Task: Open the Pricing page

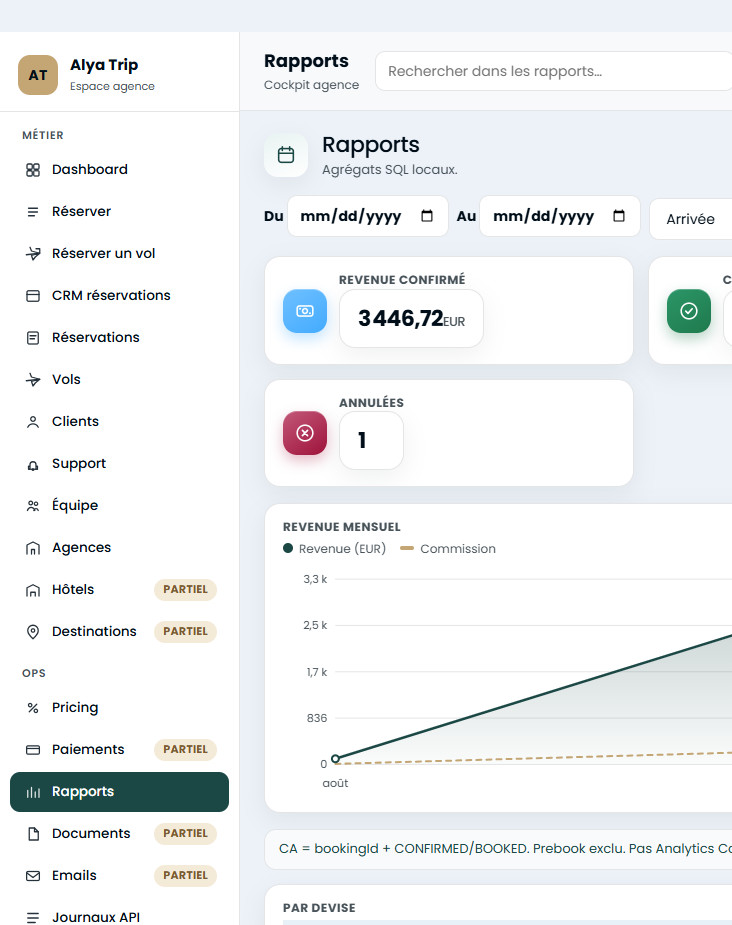Action: click(119, 708)
